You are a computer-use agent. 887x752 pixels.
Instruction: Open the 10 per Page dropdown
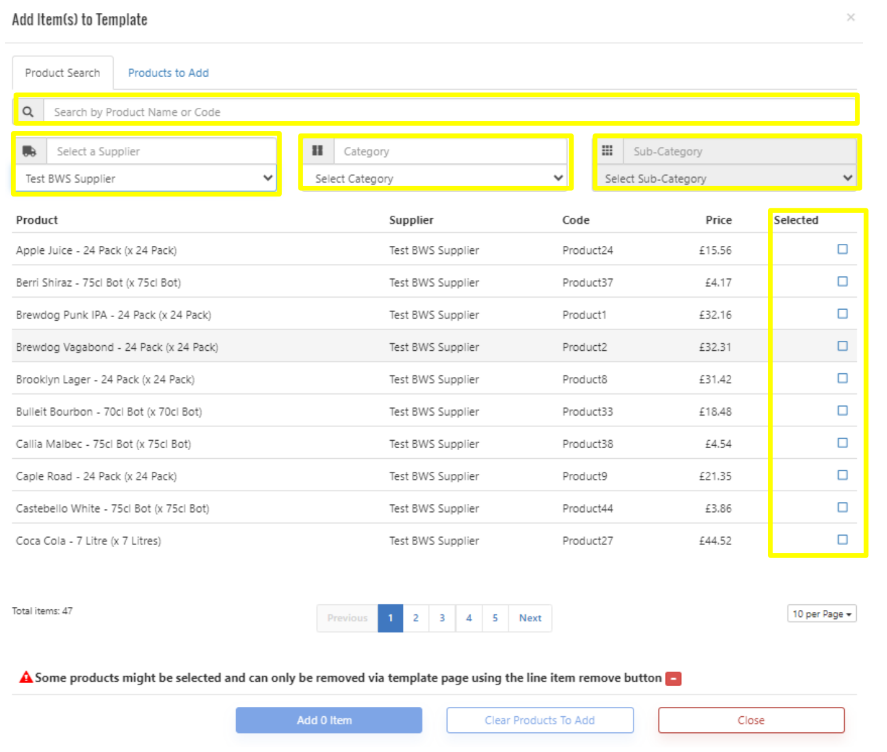coord(822,614)
